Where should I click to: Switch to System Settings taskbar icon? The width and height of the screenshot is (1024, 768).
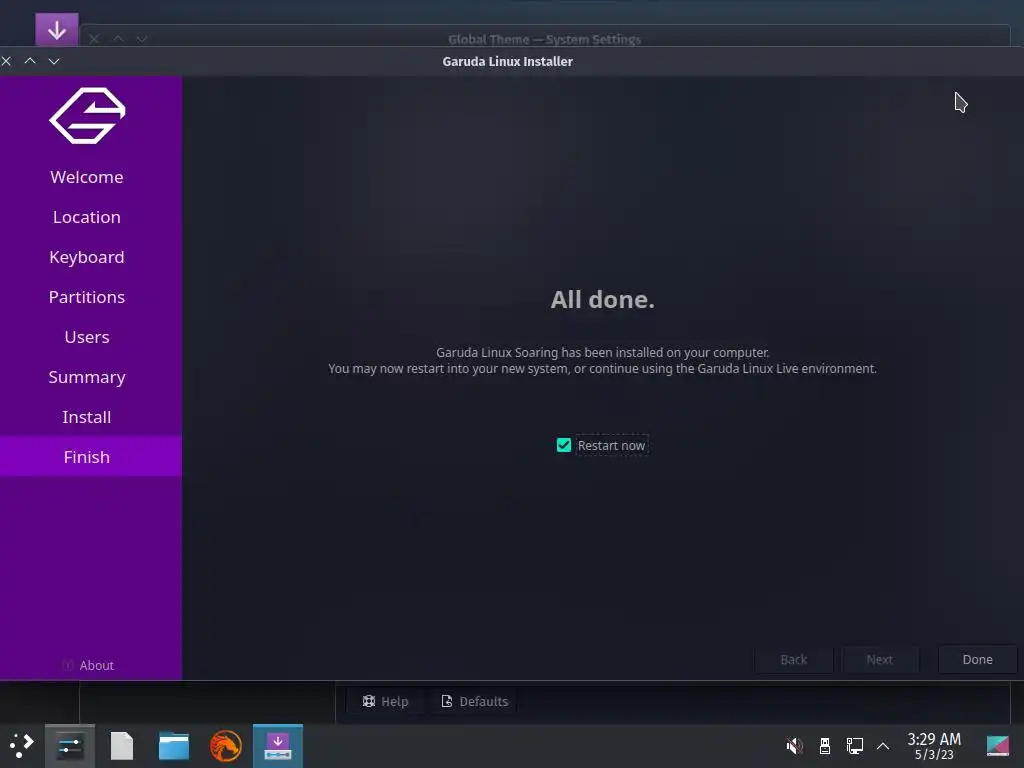point(70,746)
